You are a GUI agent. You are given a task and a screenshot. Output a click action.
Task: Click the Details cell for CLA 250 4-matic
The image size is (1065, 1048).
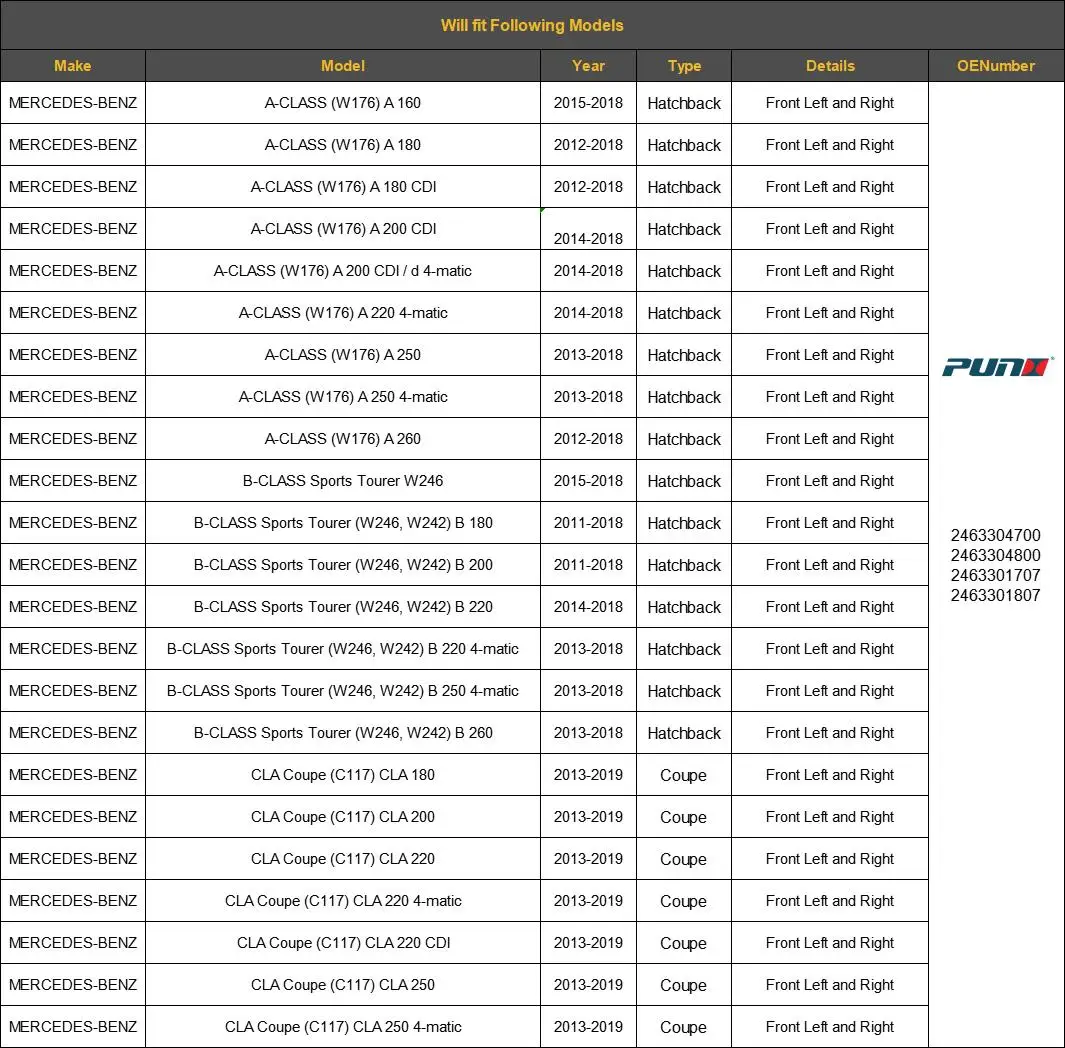[830, 1027]
